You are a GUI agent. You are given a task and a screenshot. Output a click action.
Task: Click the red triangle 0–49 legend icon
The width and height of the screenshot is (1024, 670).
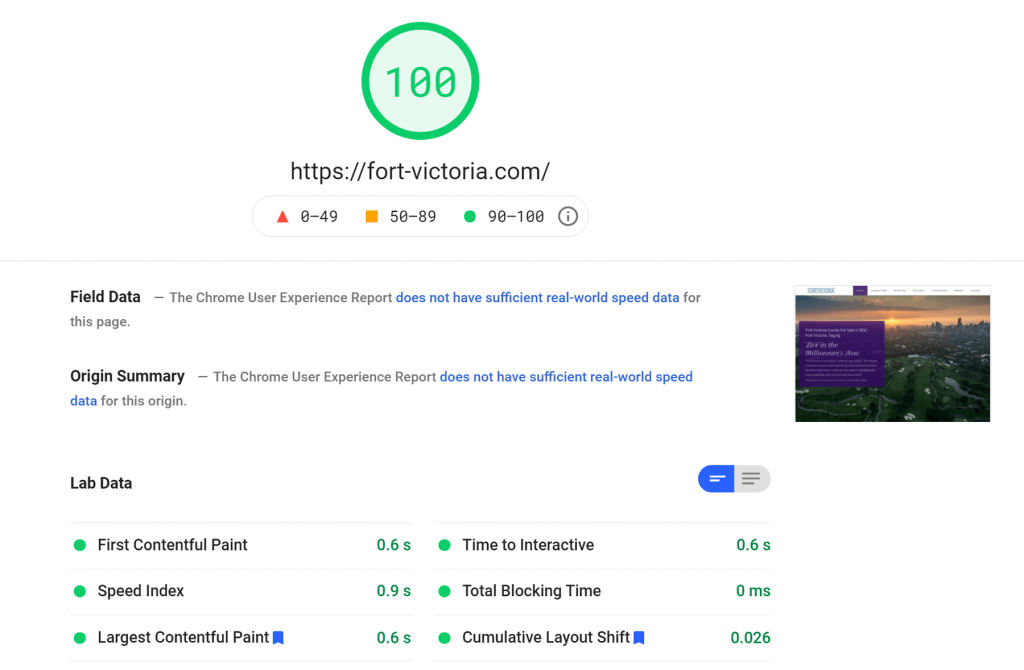click(x=282, y=216)
